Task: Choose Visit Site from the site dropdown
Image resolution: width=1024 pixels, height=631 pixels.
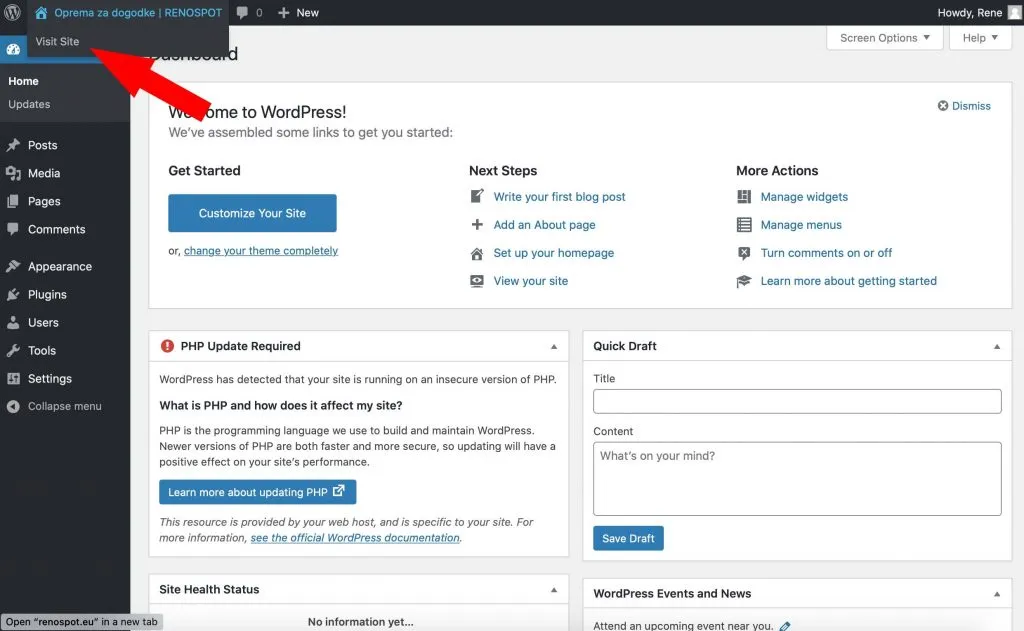Action: pos(57,41)
